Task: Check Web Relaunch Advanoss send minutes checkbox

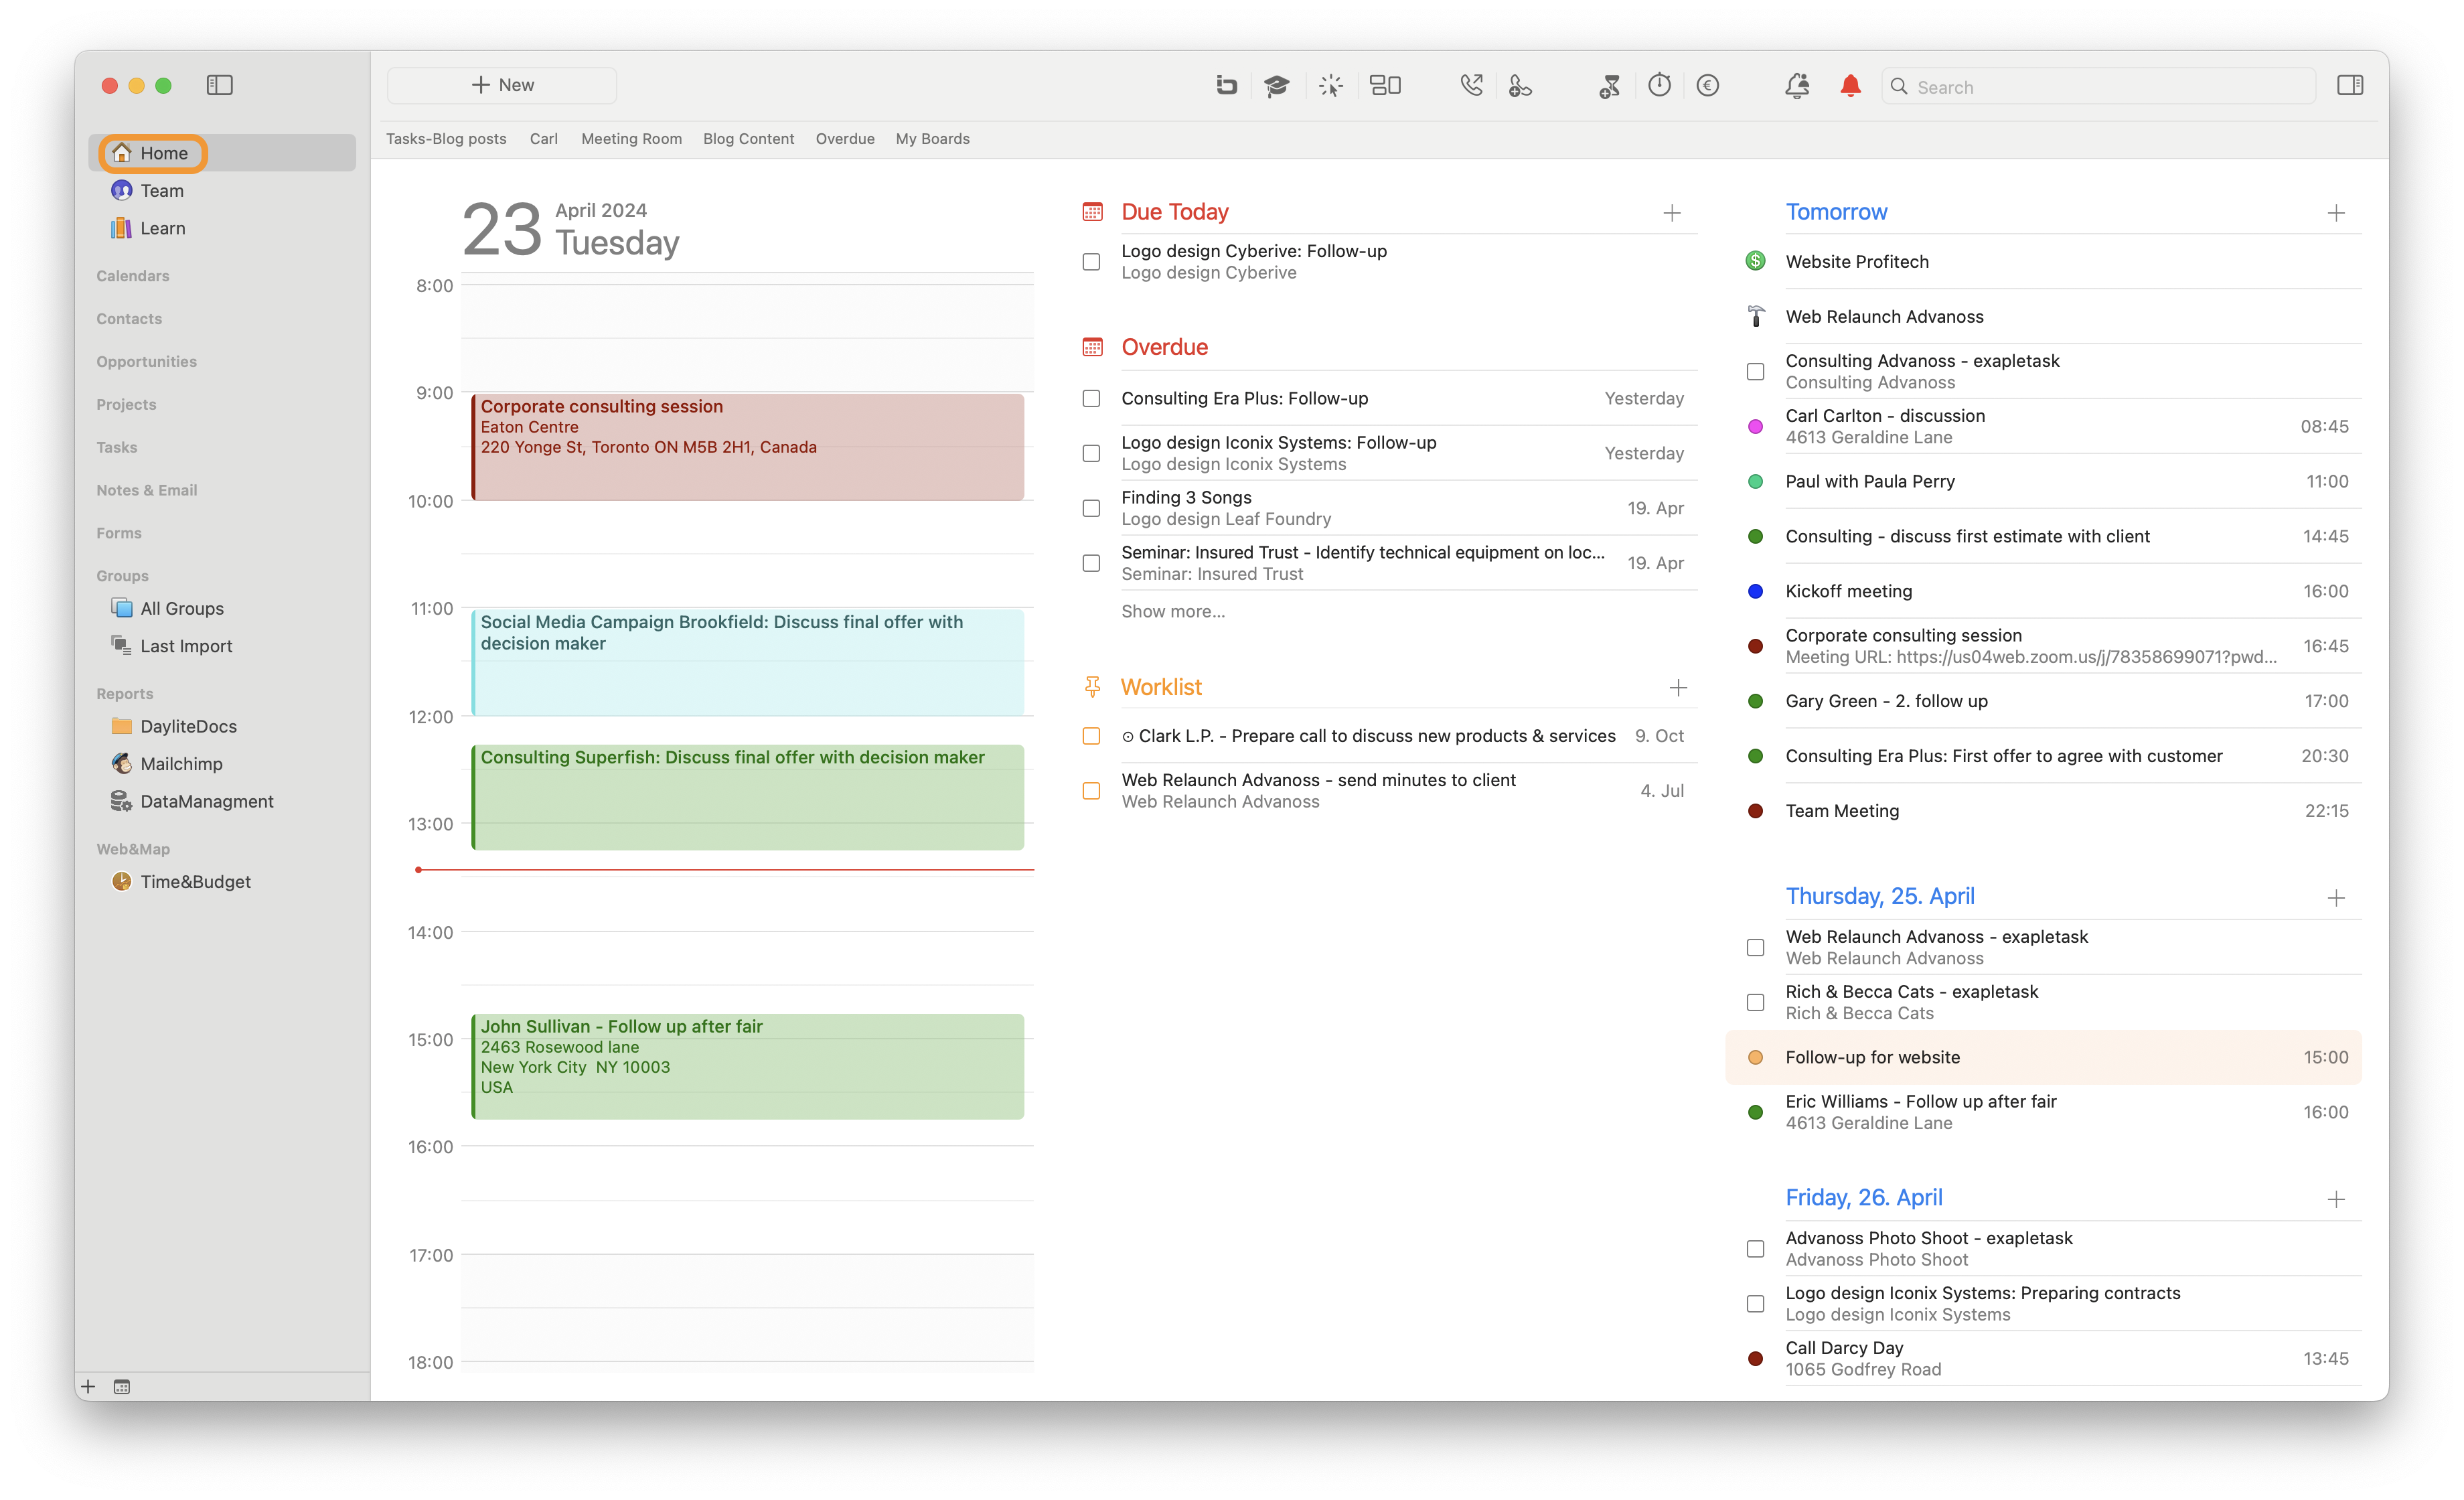Action: (x=1092, y=792)
